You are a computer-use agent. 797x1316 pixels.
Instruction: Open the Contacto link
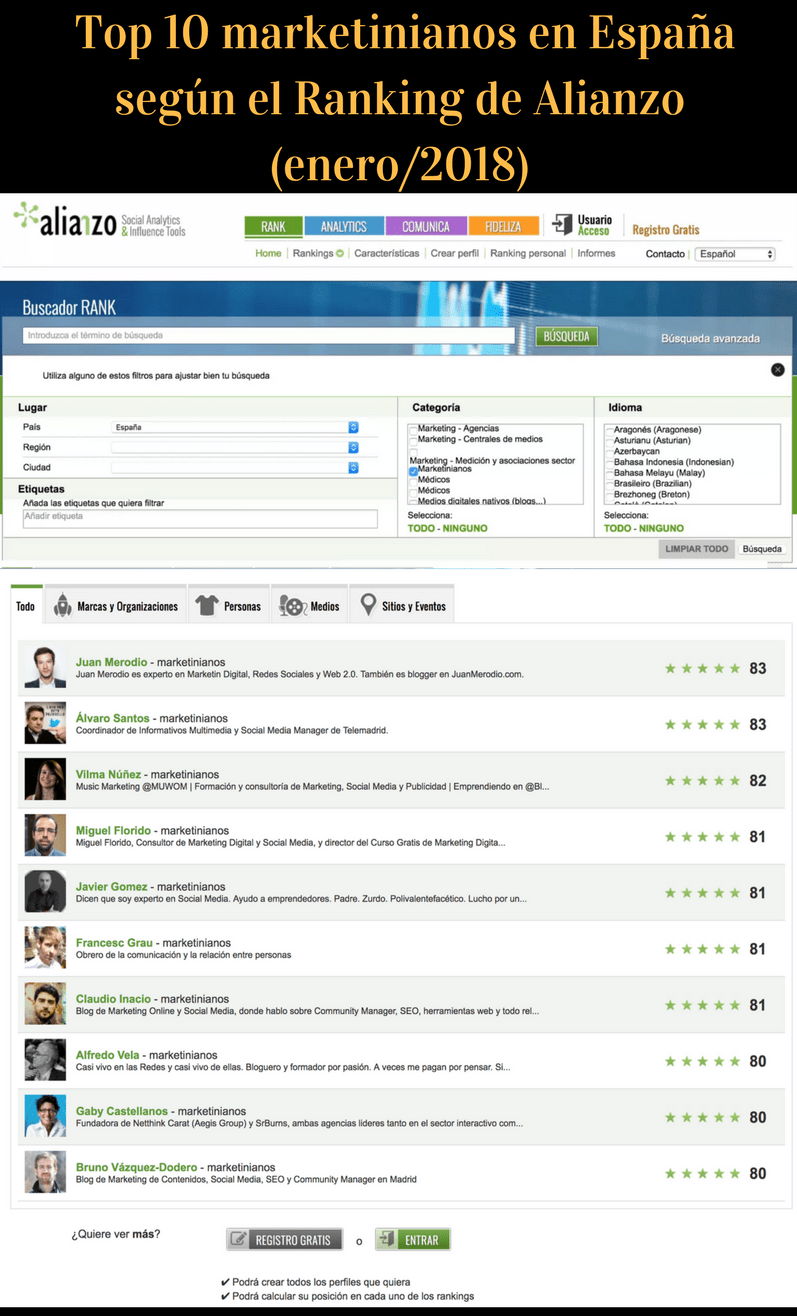665,254
